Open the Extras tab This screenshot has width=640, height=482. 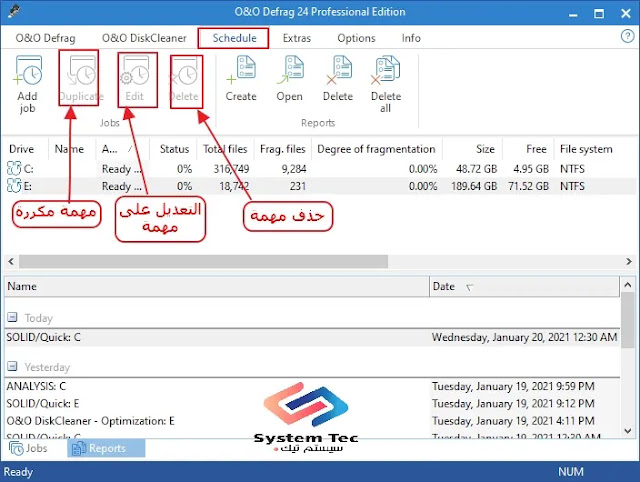pyautogui.click(x=297, y=38)
